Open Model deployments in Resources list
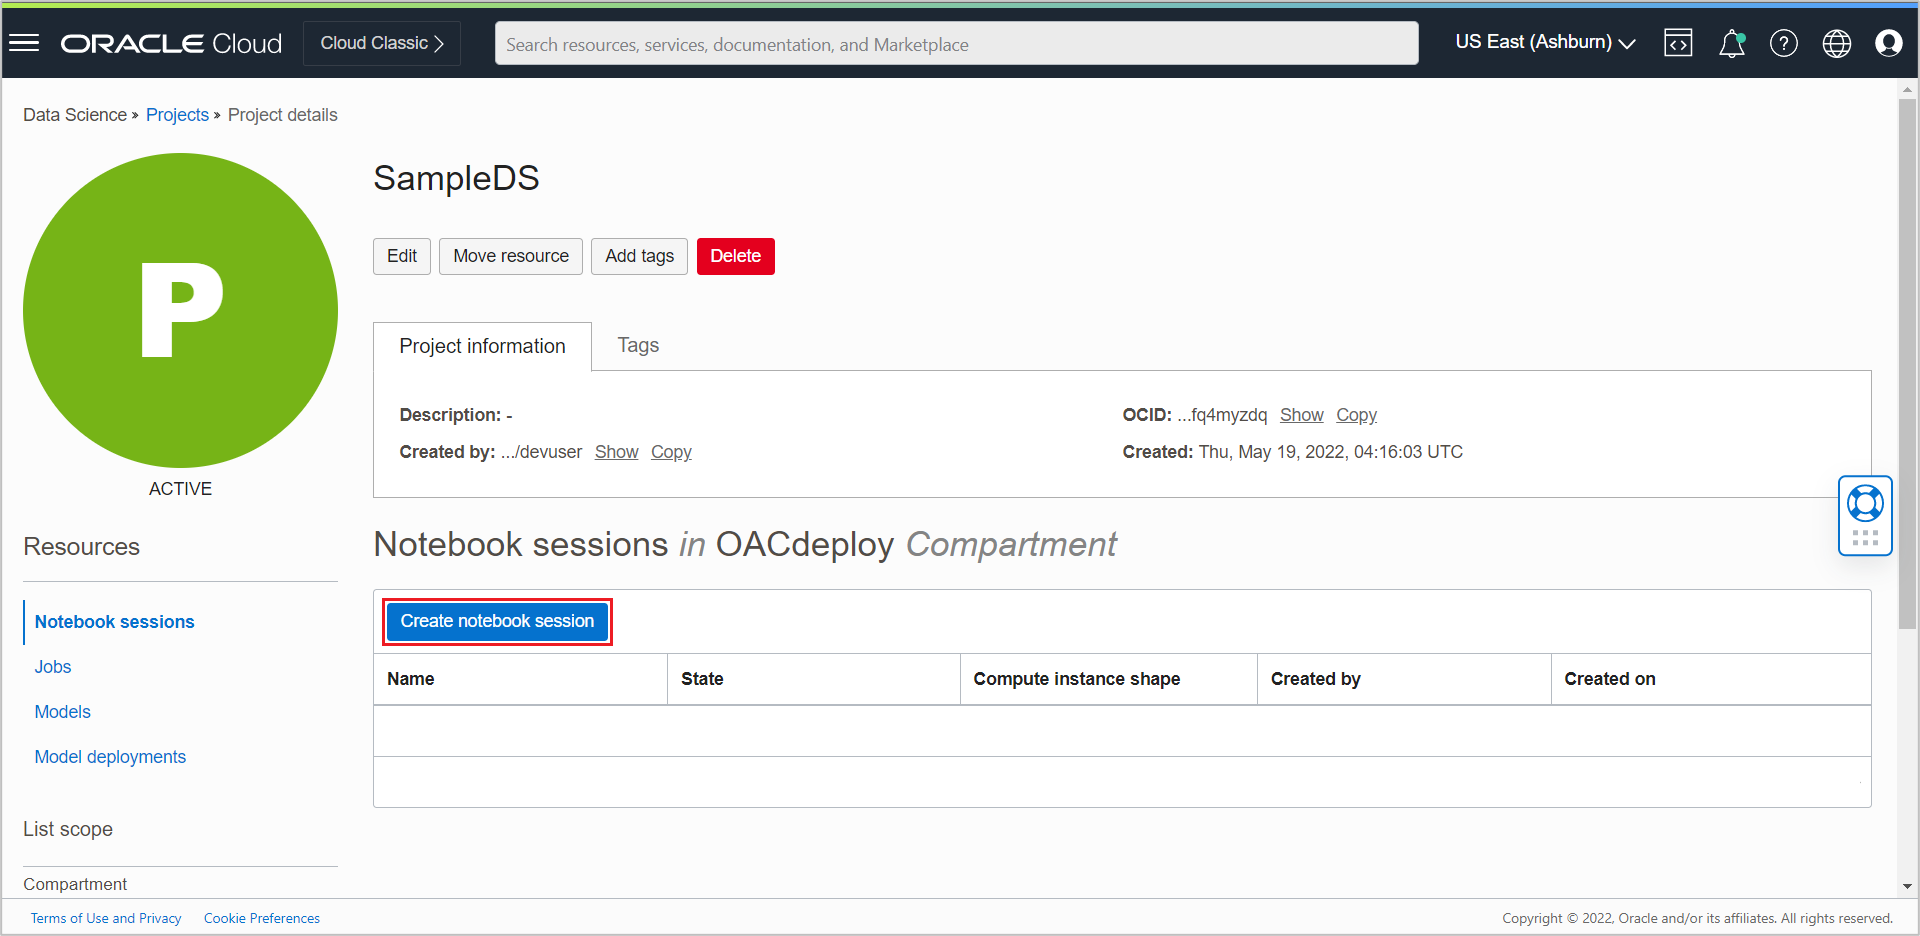Image resolution: width=1920 pixels, height=936 pixels. coord(110,757)
